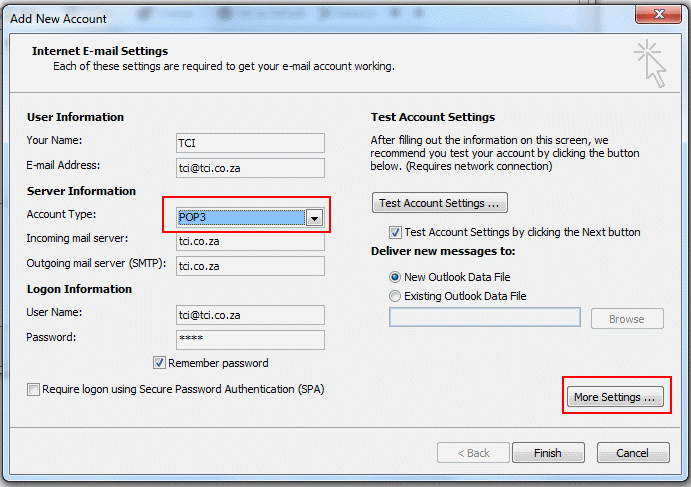The height and width of the screenshot is (487, 691).
Task: Click the Test Account Settings button
Action: click(440, 203)
